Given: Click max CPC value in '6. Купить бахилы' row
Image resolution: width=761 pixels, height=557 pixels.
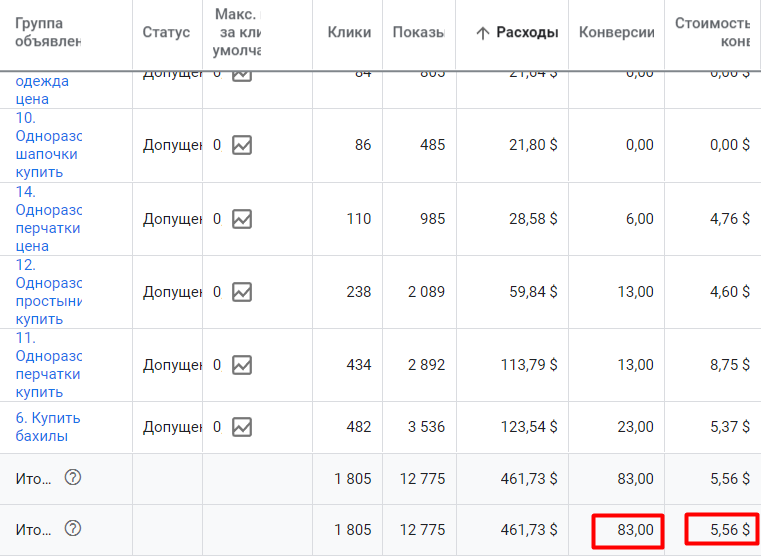Looking at the screenshot, I should (x=217, y=427).
